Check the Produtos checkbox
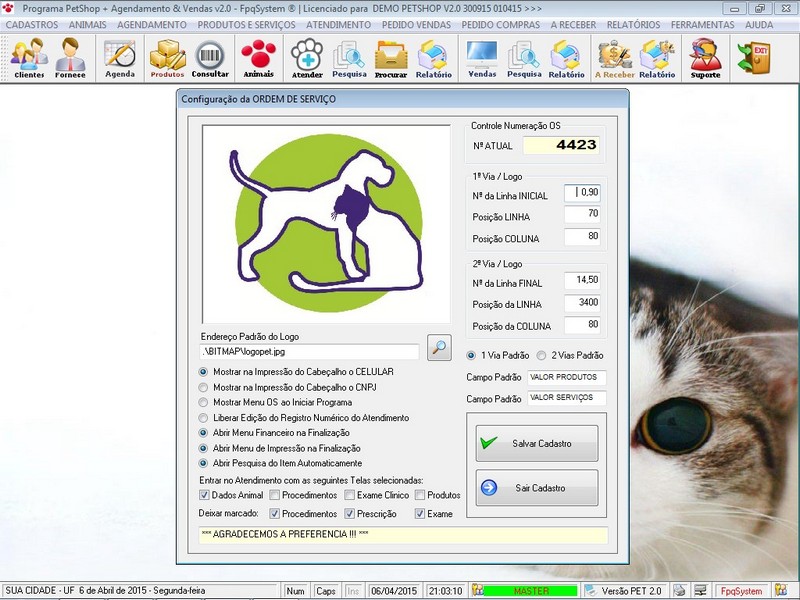Screen dimensions: 800x600 point(420,495)
